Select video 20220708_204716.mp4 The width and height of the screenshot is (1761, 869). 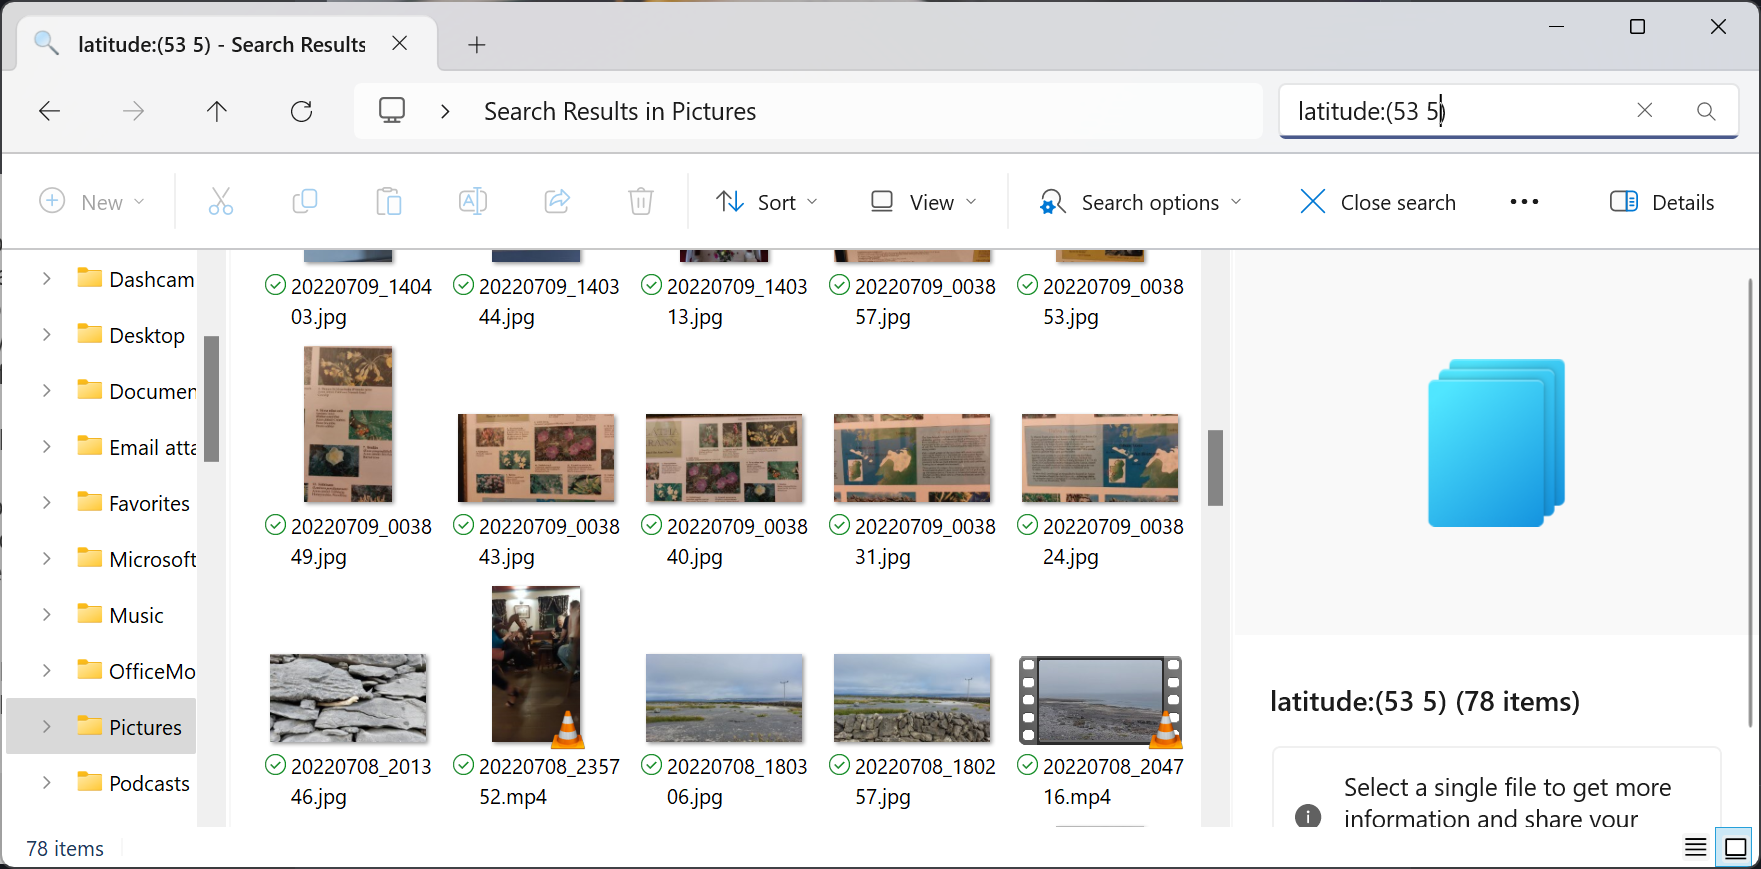pyautogui.click(x=1100, y=700)
